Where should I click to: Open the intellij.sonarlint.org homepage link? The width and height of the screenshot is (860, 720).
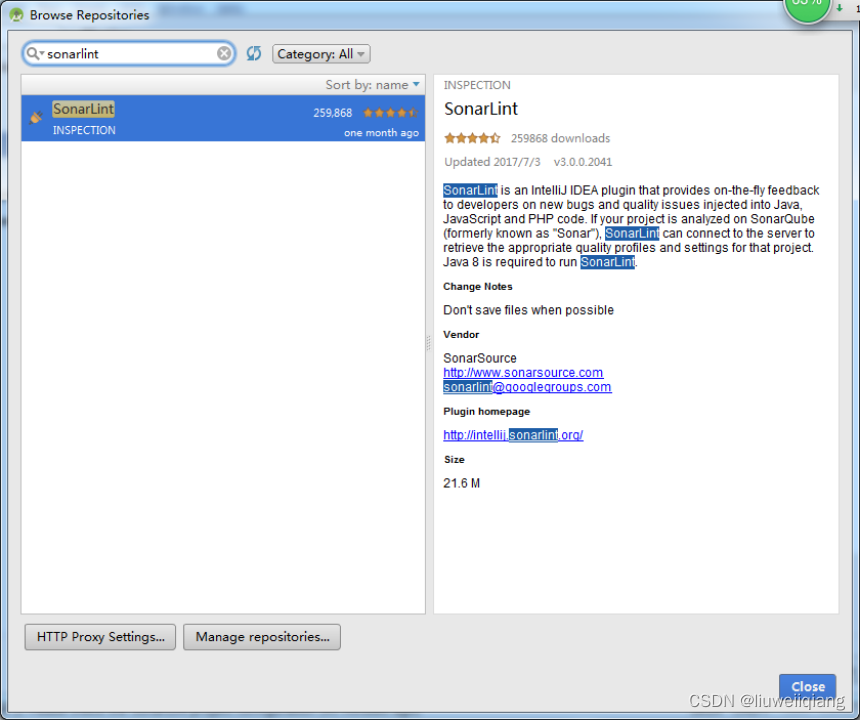tap(513, 435)
